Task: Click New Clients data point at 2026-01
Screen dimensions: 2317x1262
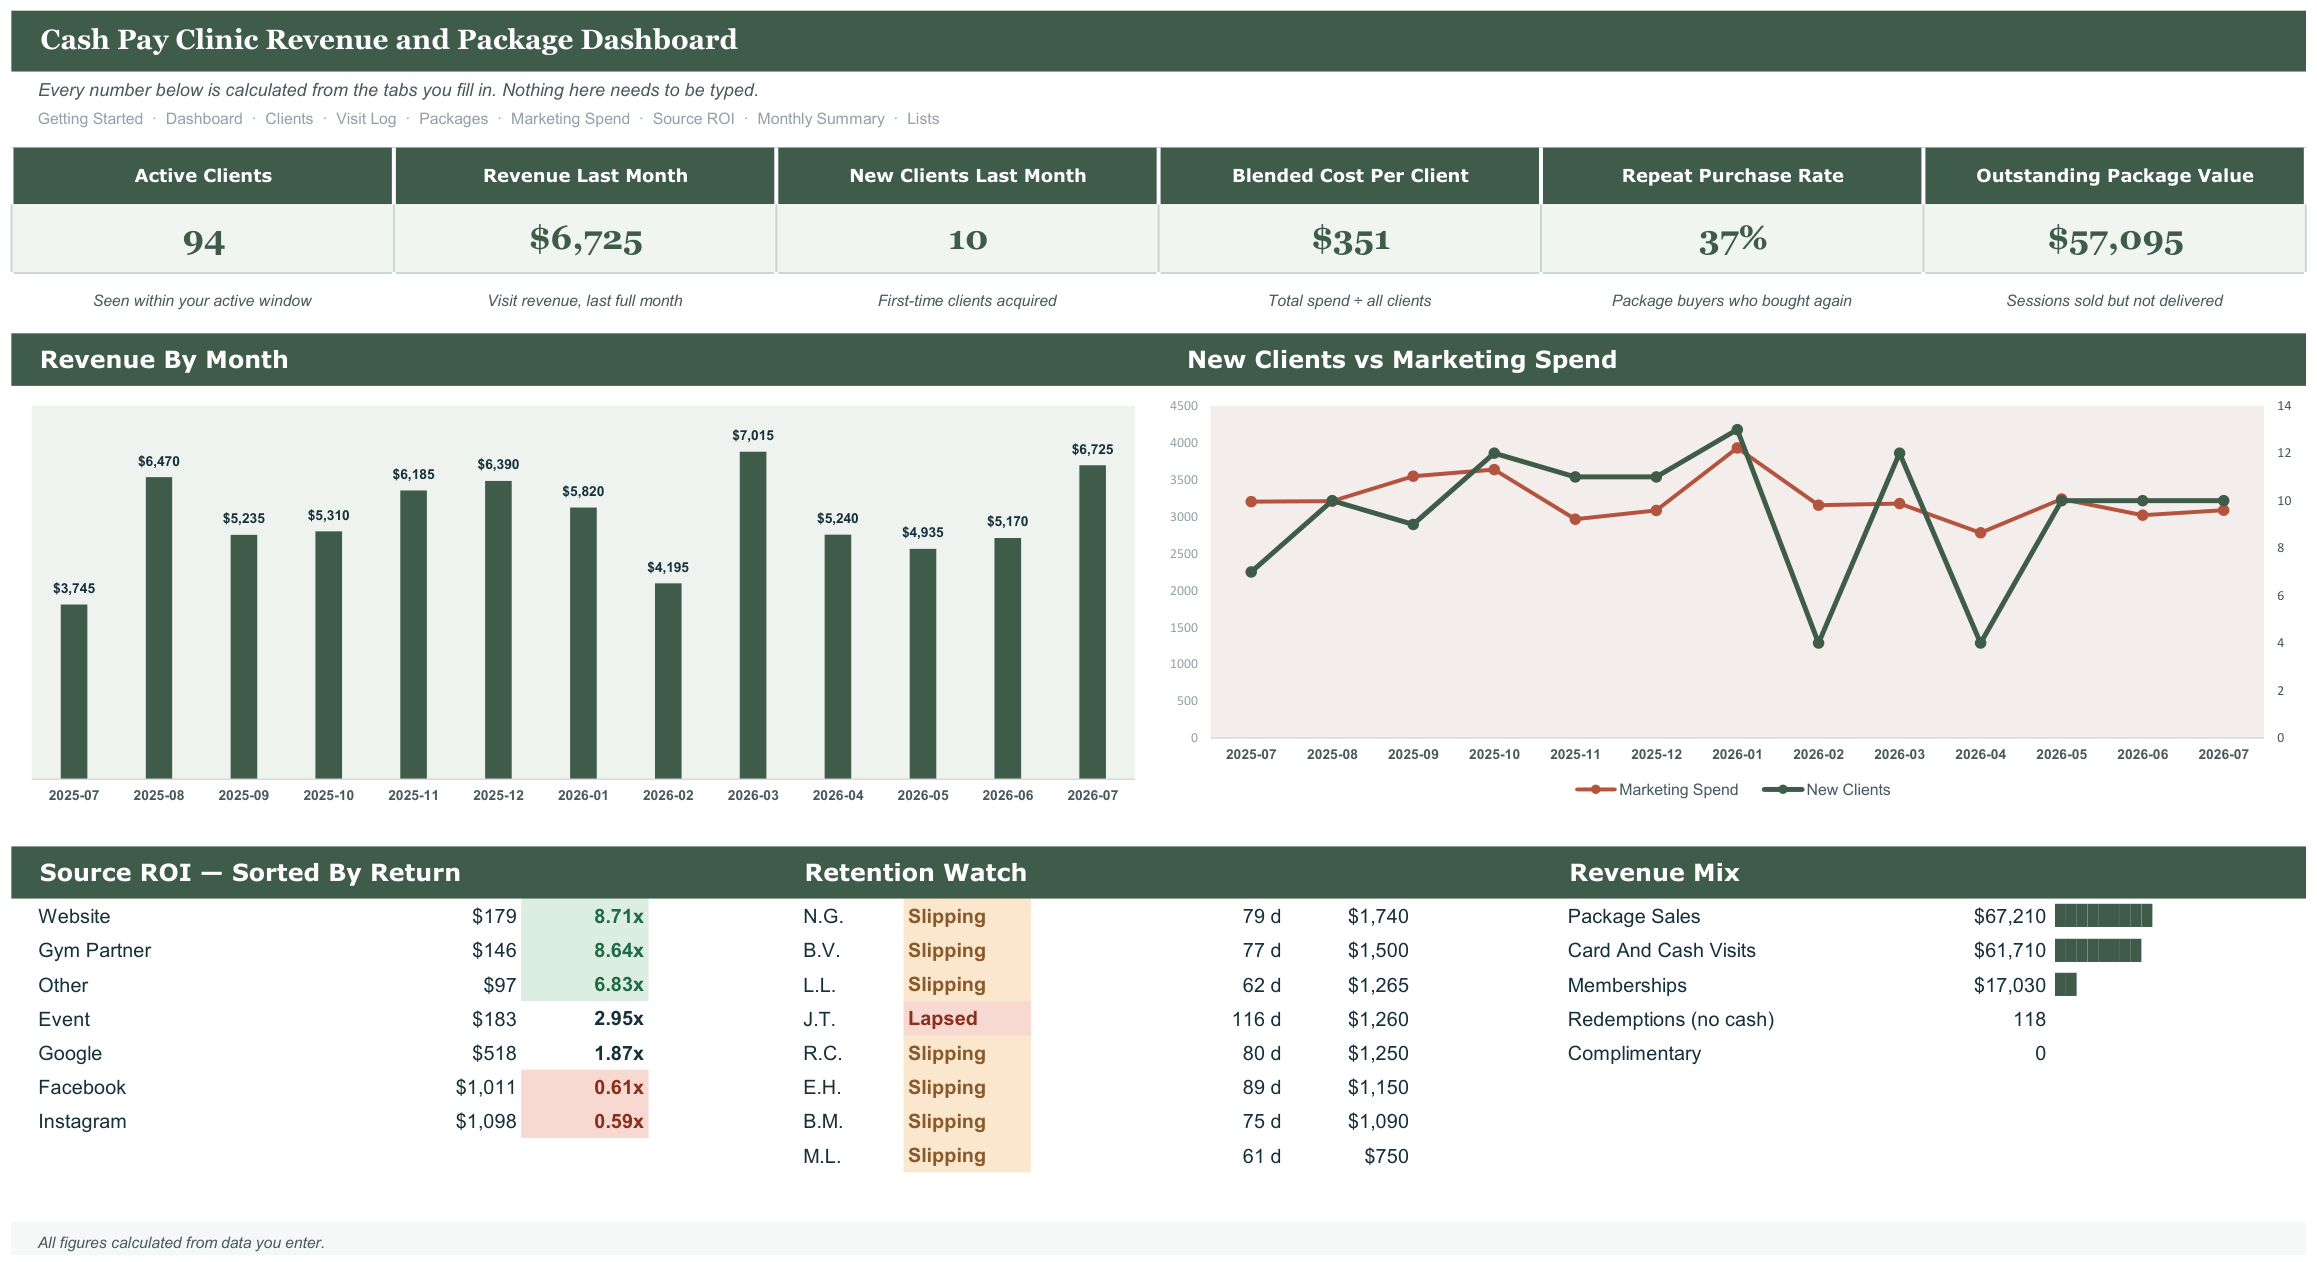Action: coord(1737,430)
